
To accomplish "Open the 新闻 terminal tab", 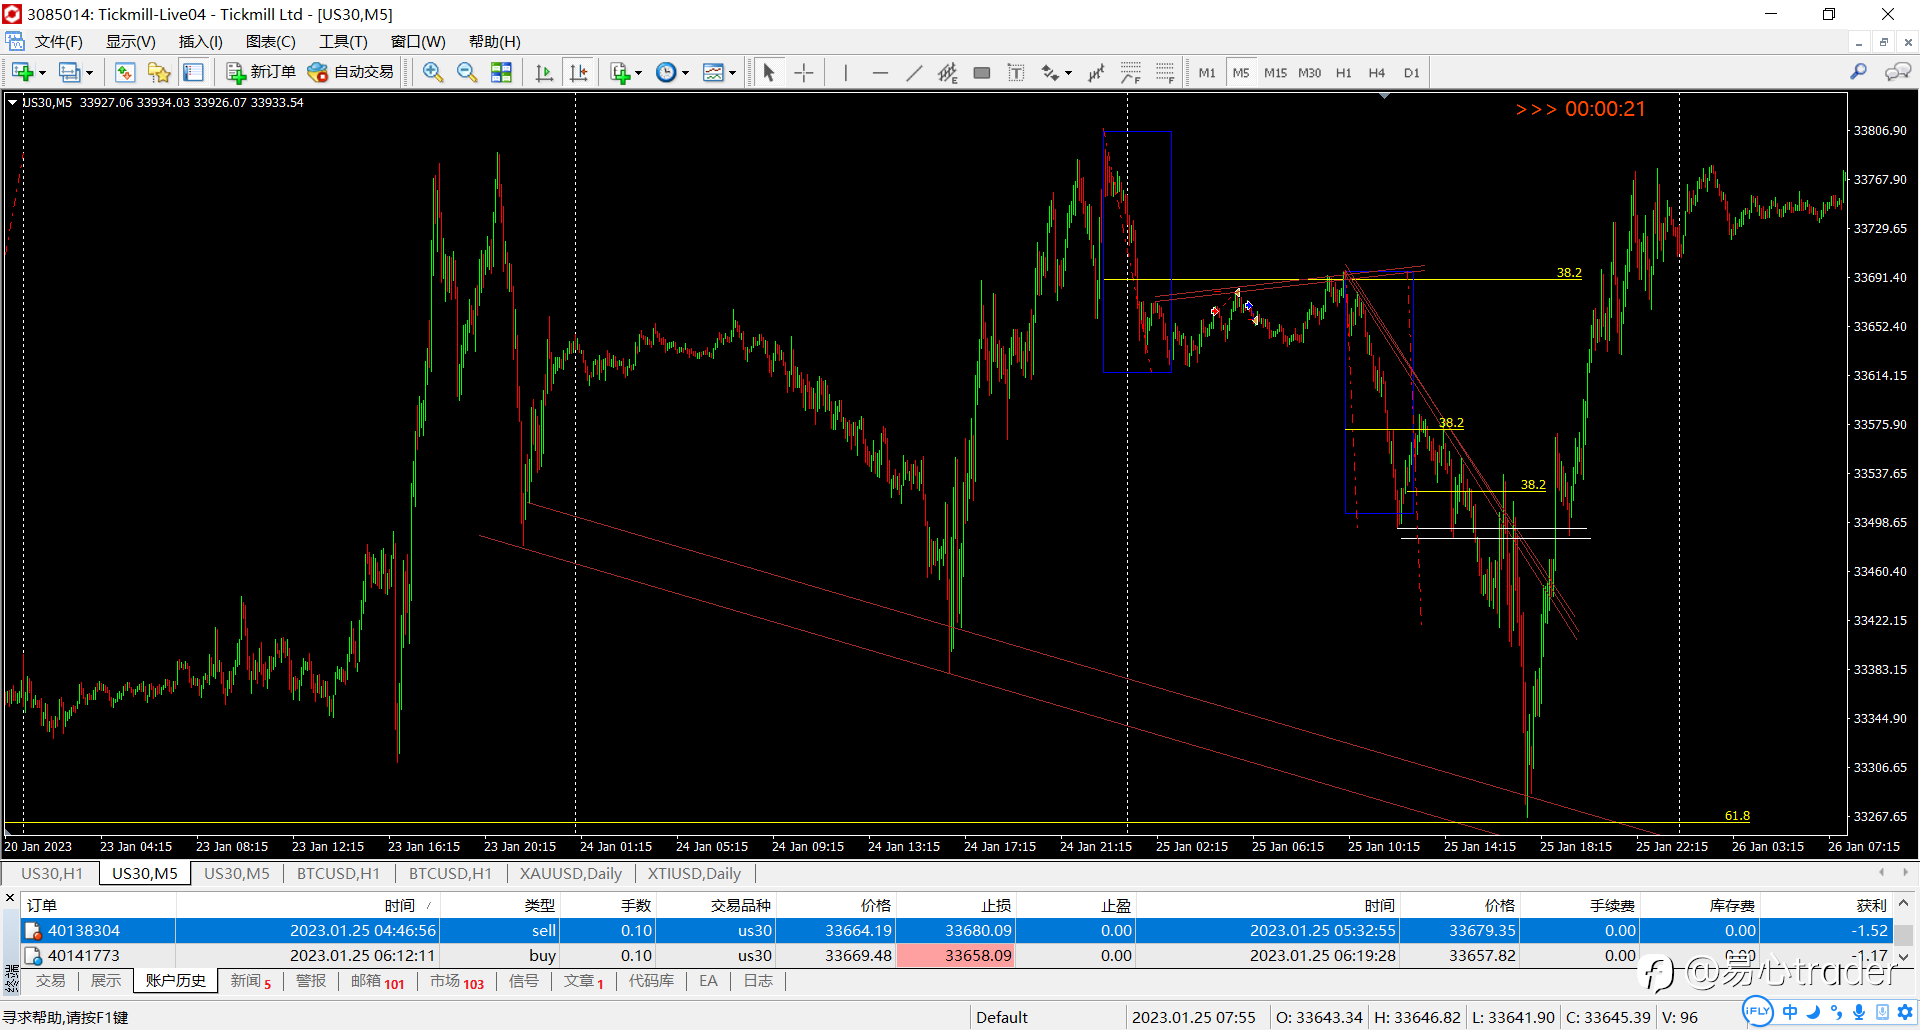I will [x=250, y=981].
